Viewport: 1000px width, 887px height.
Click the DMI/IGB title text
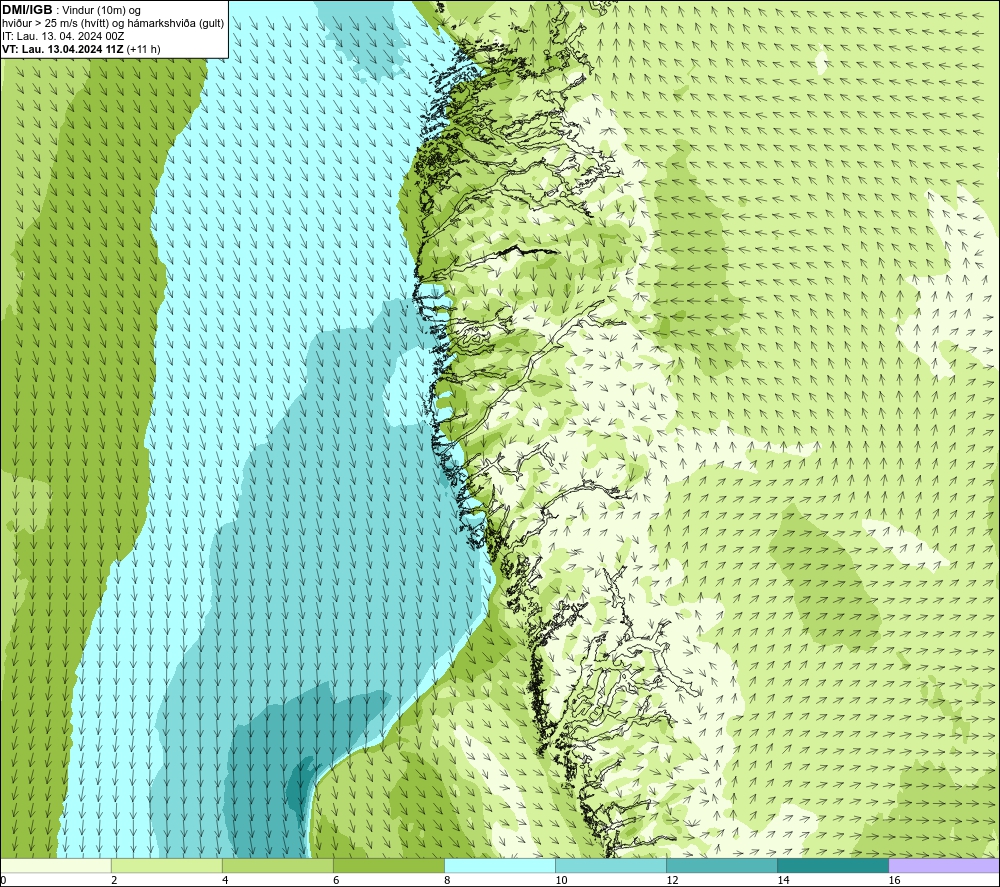(x=27, y=10)
